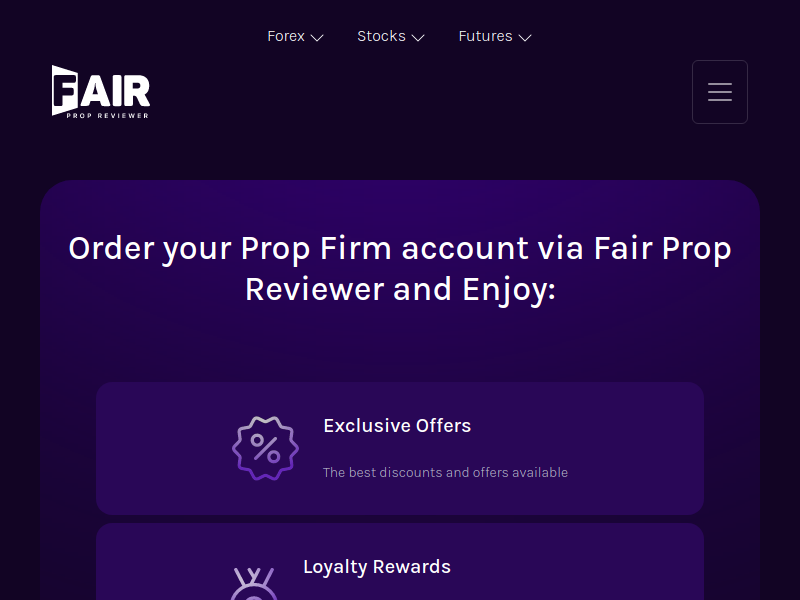The height and width of the screenshot is (600, 800).
Task: Click the 'PROP REVIEWER' text under logo
Action: [107, 116]
